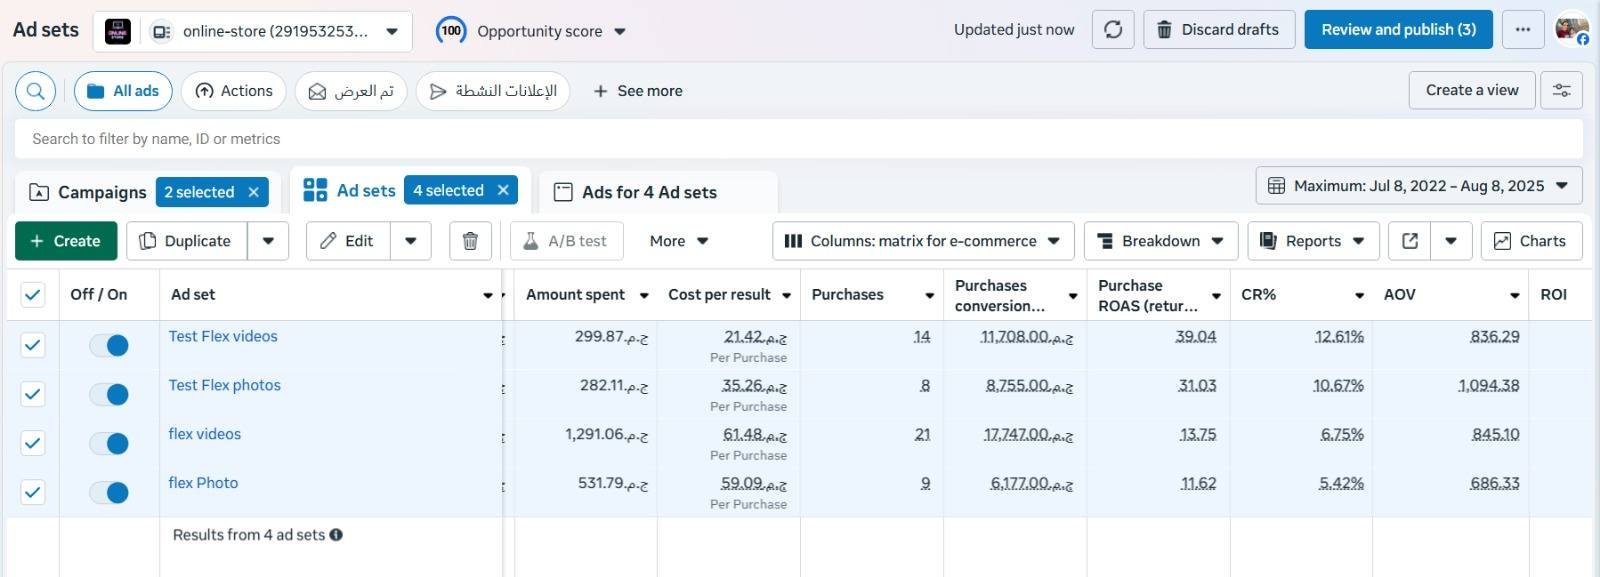1600x577 pixels.
Task: Open the Ads for 4 Ad sets tab
Action: tap(649, 192)
